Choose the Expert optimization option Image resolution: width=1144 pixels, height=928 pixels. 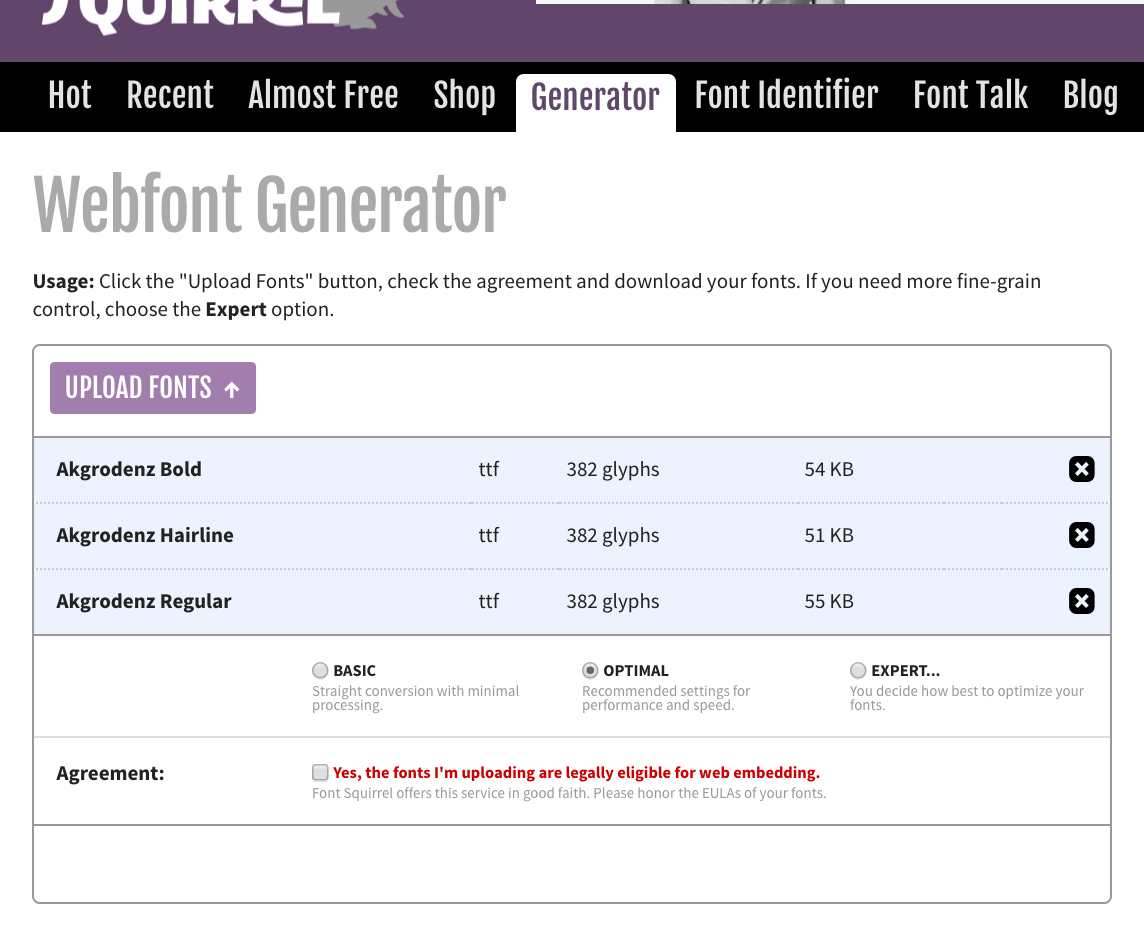click(x=858, y=670)
